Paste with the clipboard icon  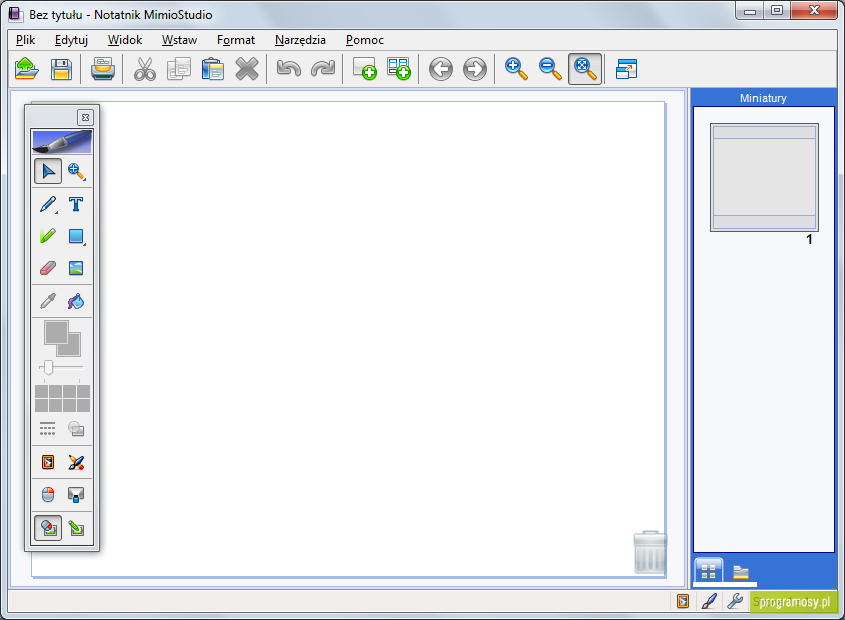pyautogui.click(x=213, y=69)
